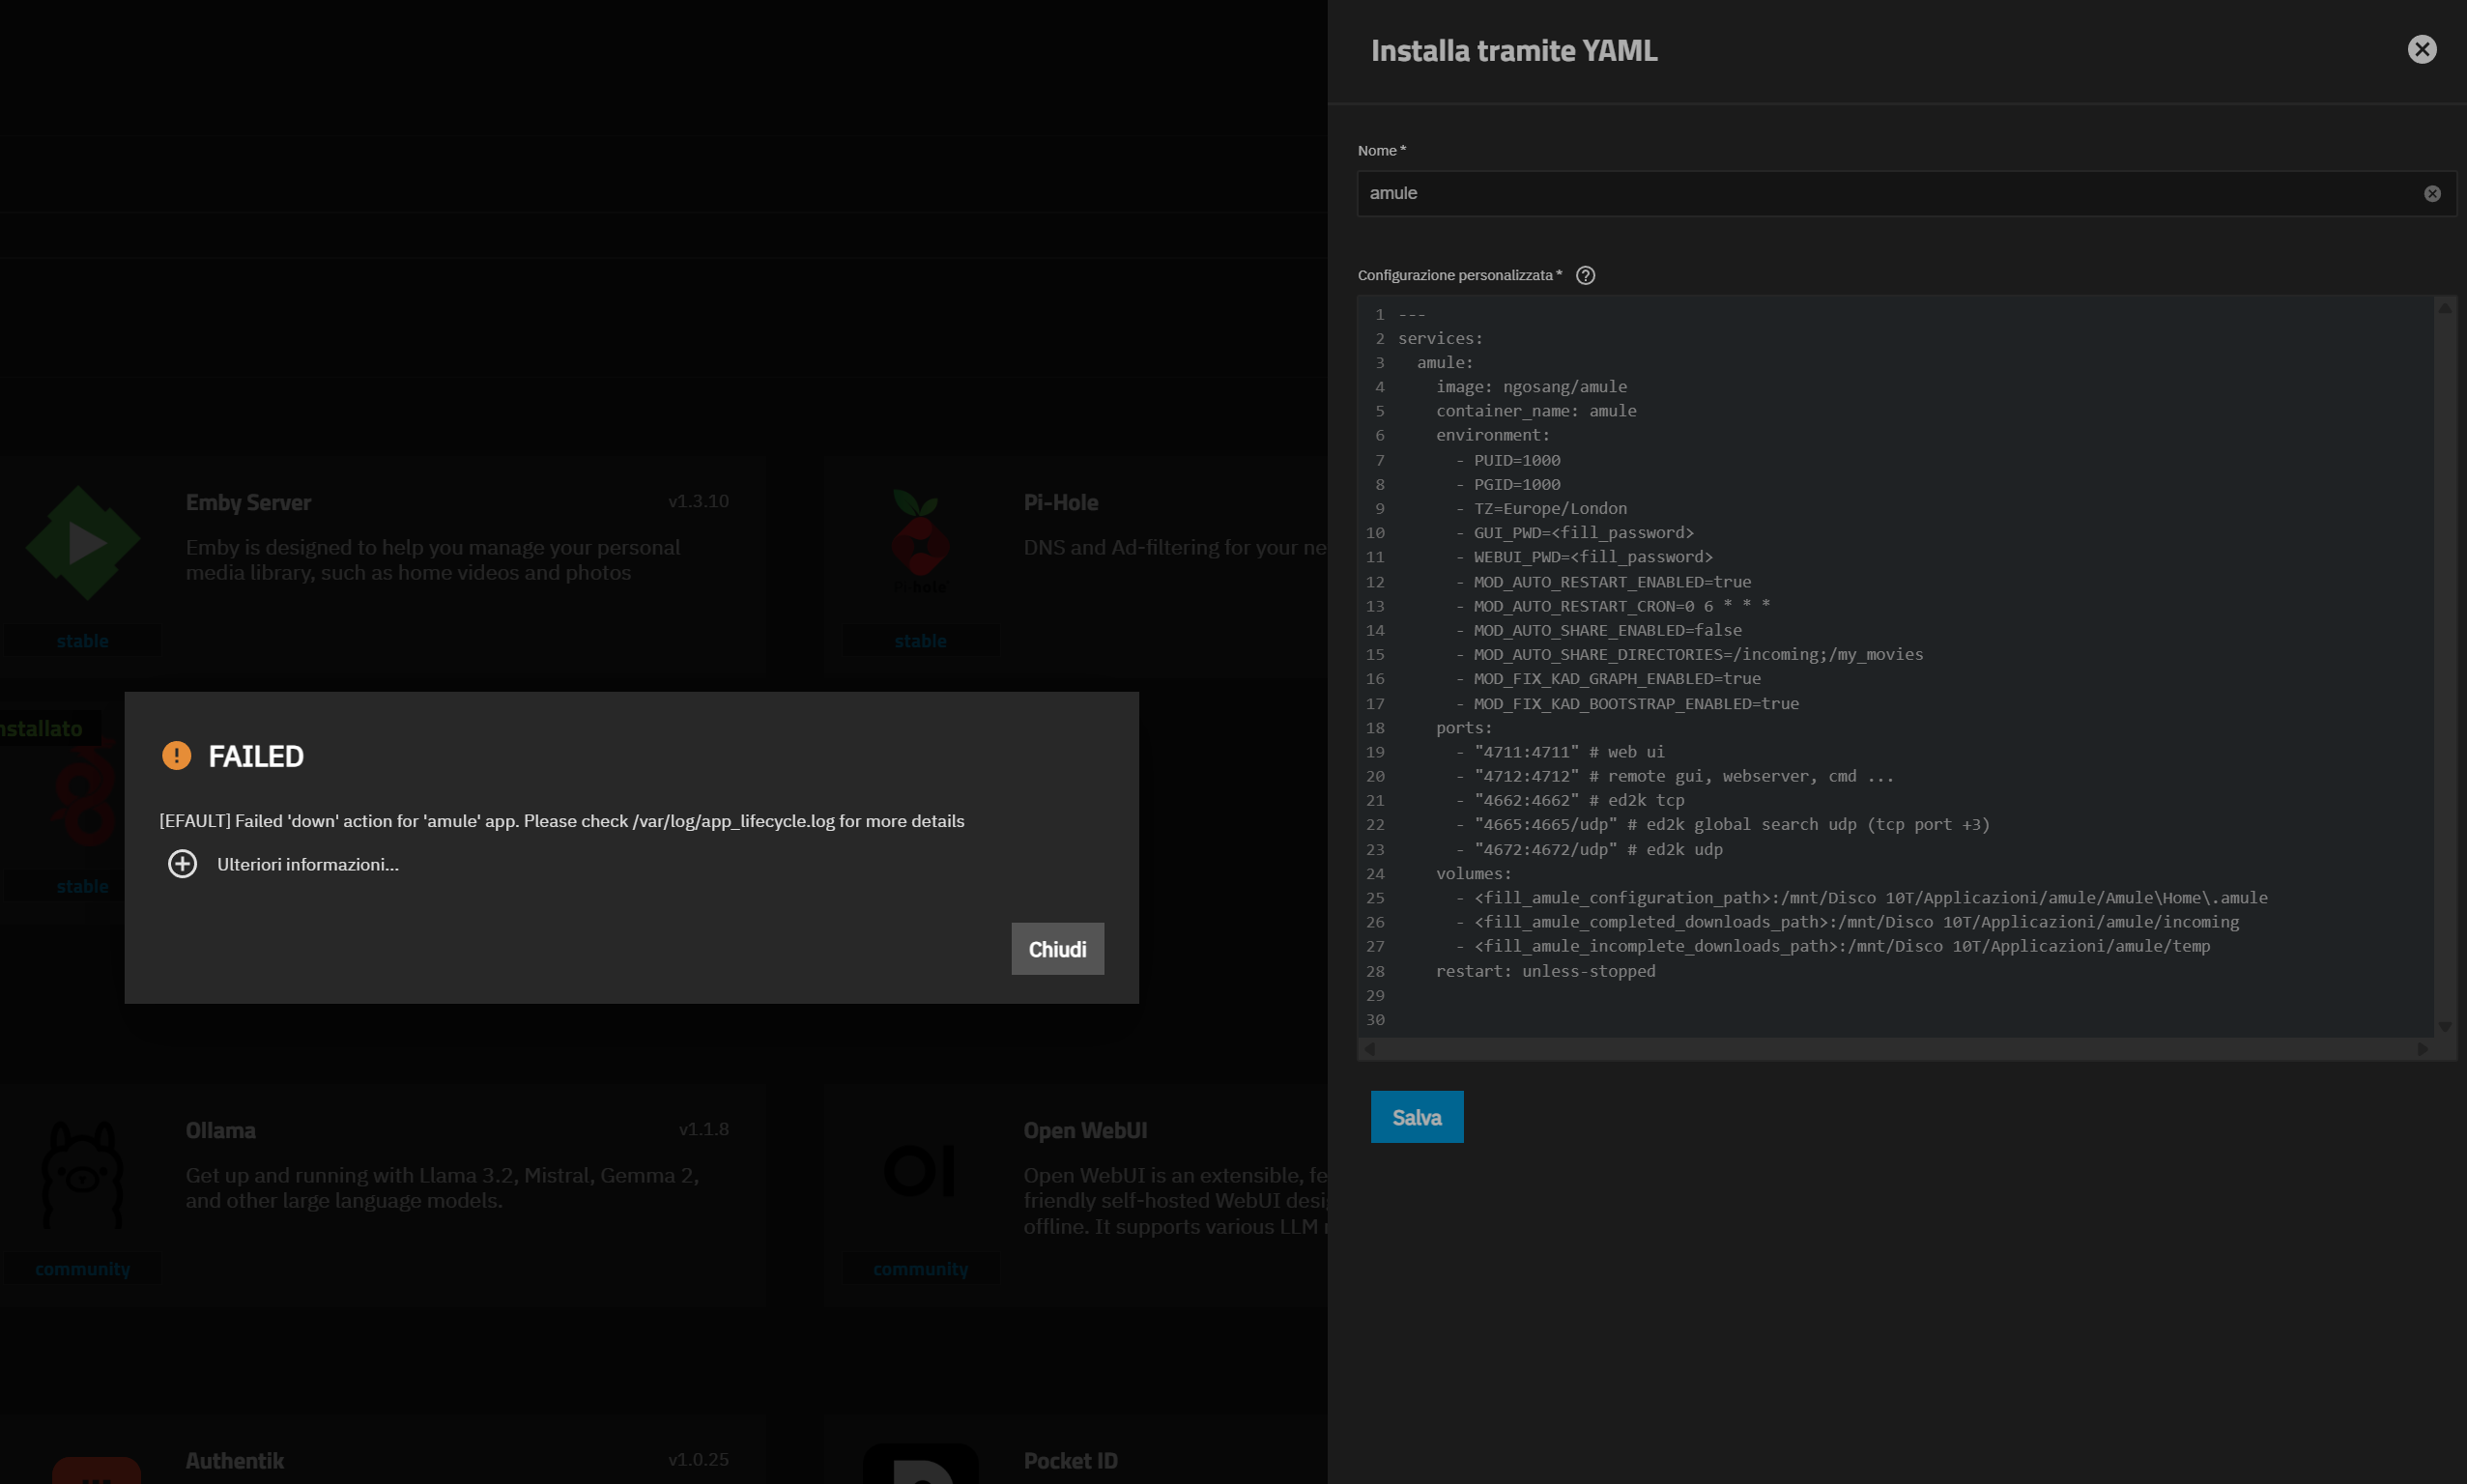Click the Ollama llama icon
This screenshot has height=1484, width=2467.
pyautogui.click(x=83, y=1174)
